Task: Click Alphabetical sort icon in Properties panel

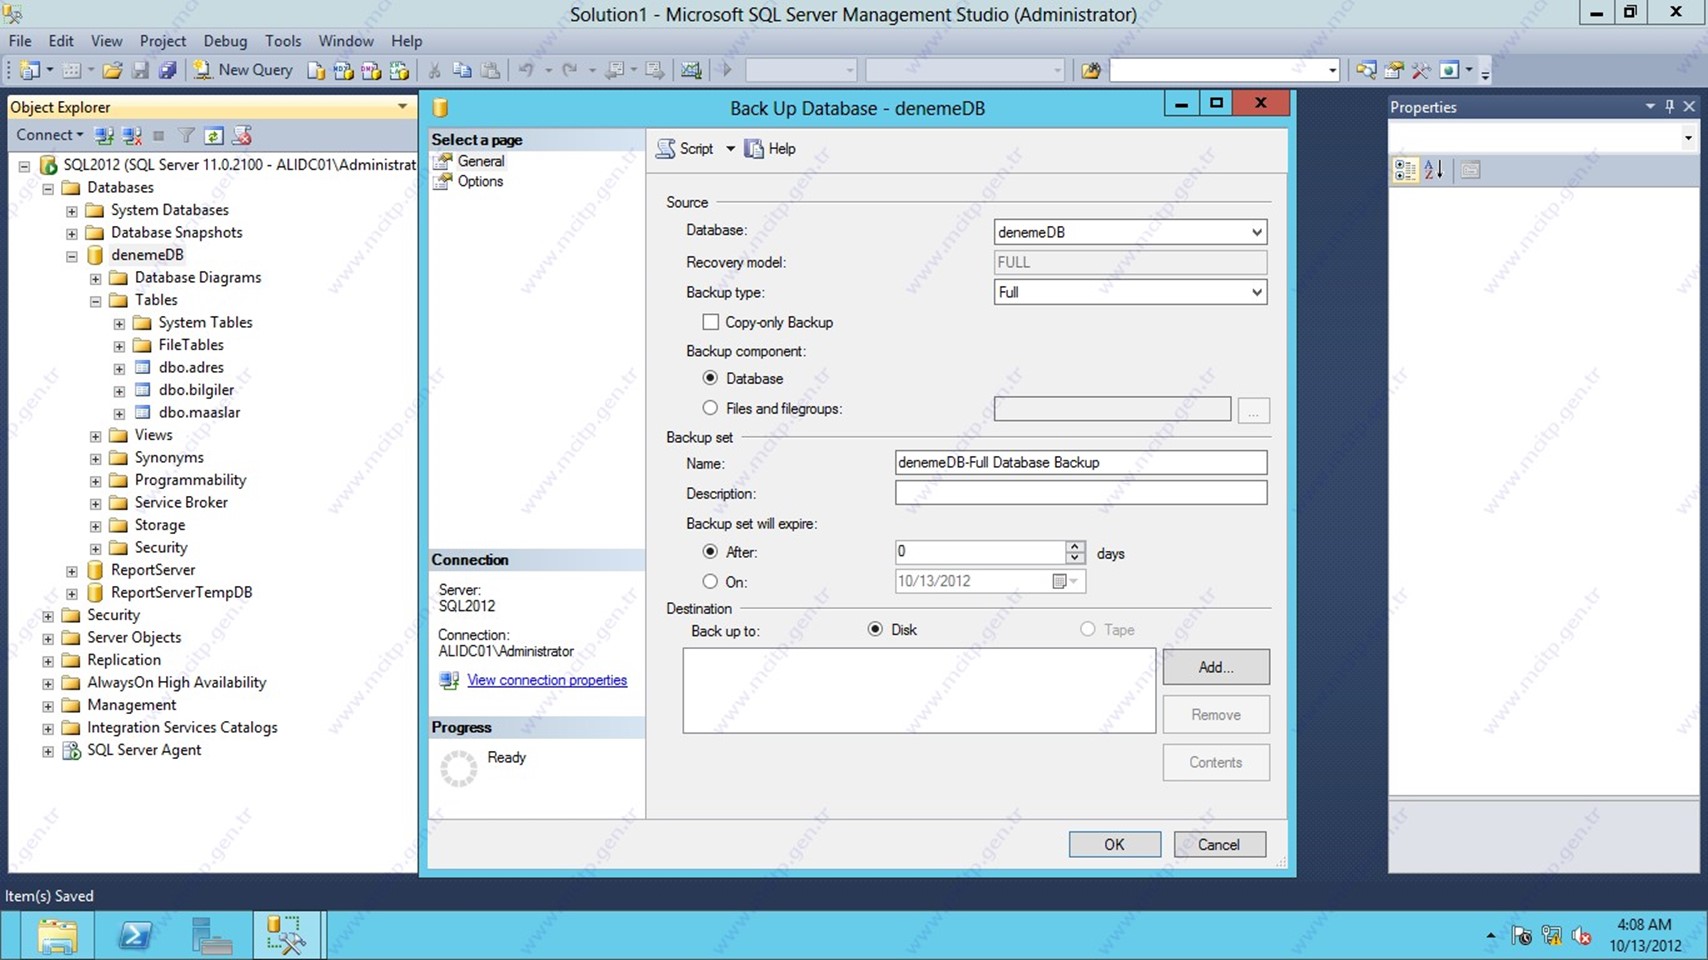Action: (x=1434, y=170)
